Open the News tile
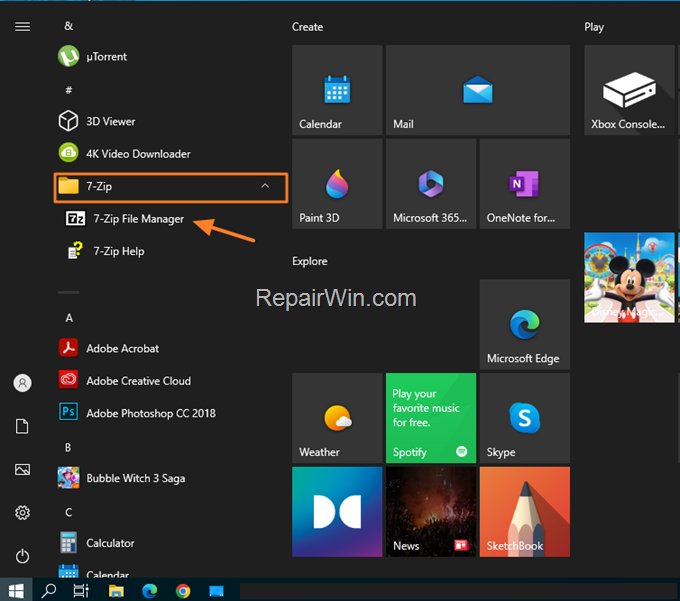The image size is (680, 601). pyautogui.click(x=431, y=511)
